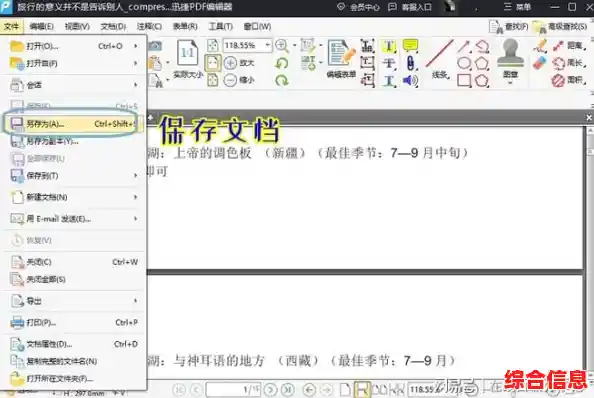Click the paperclip file attachment icon
The height and width of the screenshot is (398, 594).
click(x=410, y=63)
